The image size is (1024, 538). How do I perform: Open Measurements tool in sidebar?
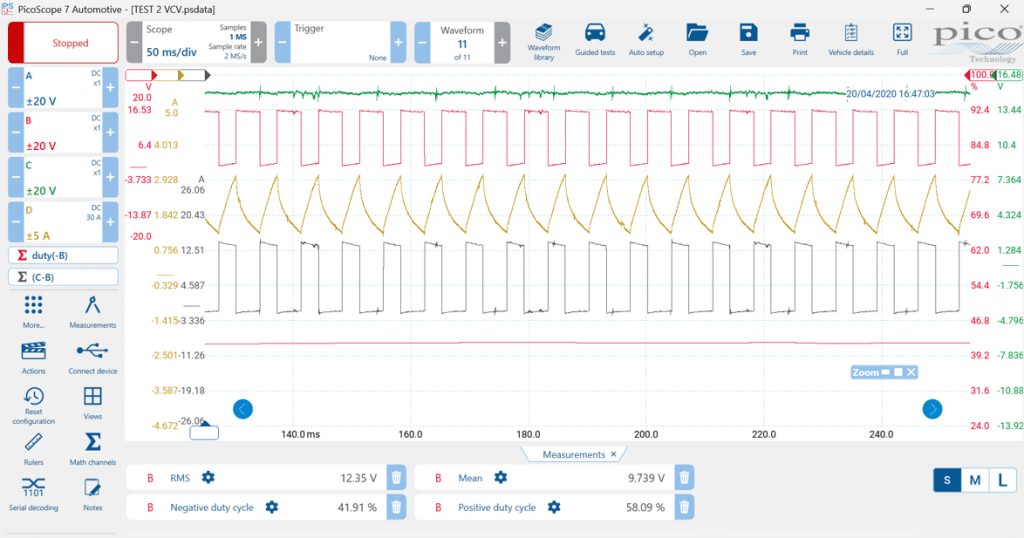point(93,312)
